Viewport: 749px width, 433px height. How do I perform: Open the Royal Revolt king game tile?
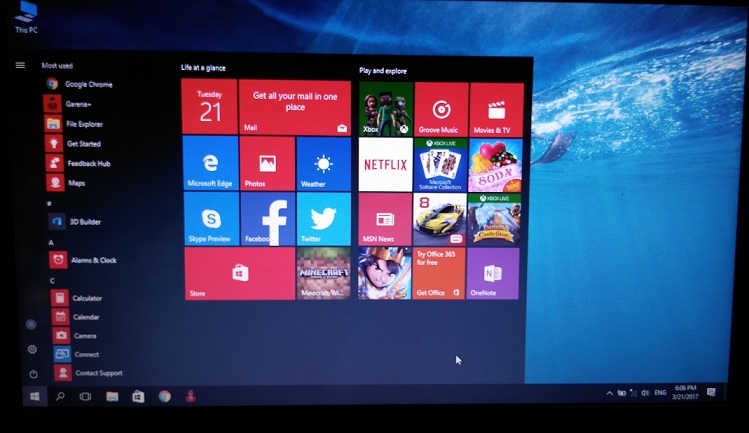[x=385, y=273]
